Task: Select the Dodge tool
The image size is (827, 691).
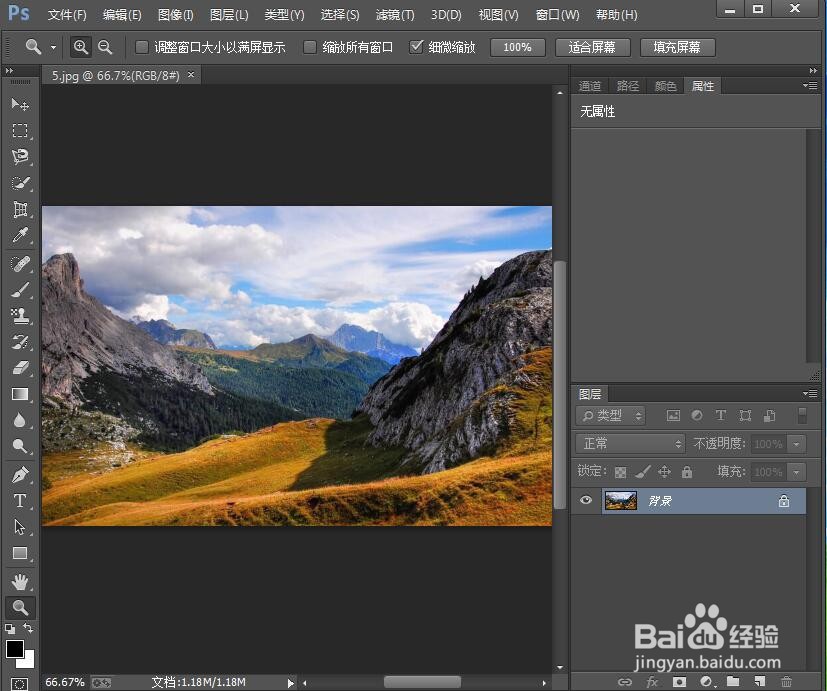Action: (20, 446)
